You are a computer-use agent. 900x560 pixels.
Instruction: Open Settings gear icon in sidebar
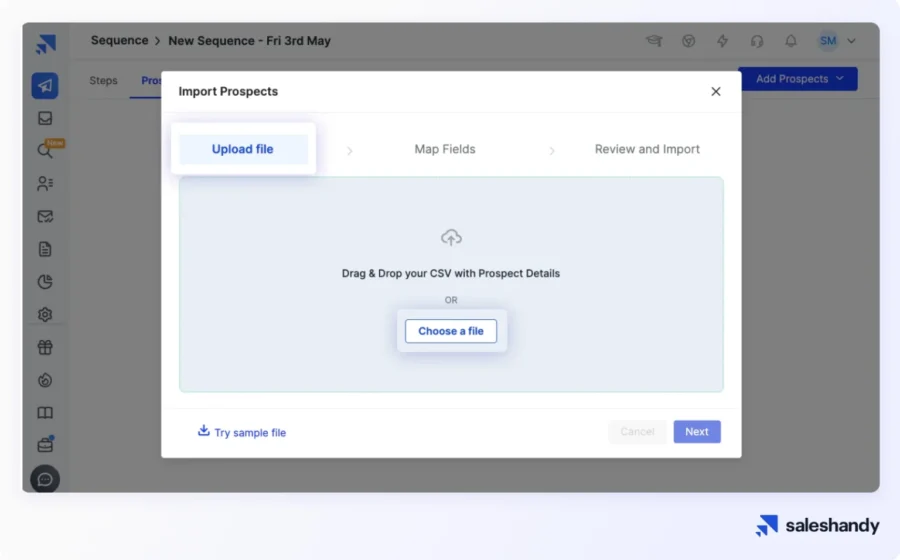click(x=45, y=314)
